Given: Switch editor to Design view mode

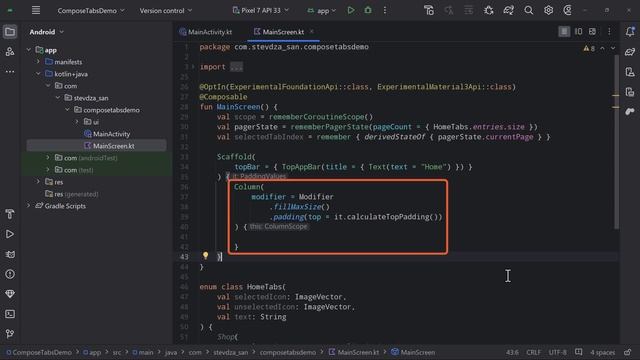Looking at the screenshot, I should click(x=592, y=32).
